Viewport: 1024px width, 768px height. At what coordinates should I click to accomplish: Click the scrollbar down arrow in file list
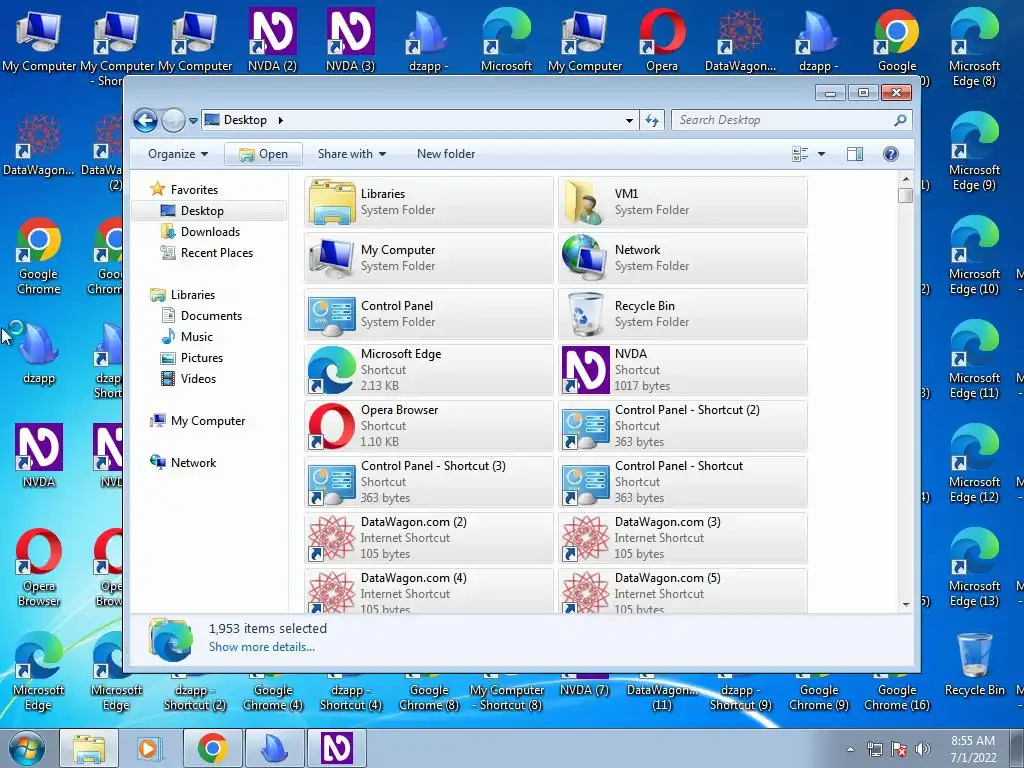[905, 605]
